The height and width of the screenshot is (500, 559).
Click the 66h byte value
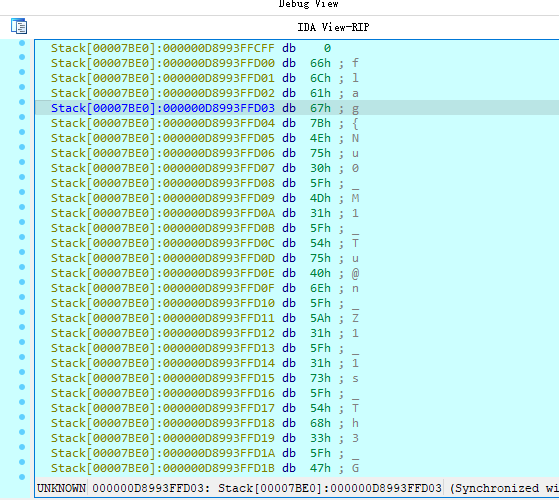(x=320, y=63)
